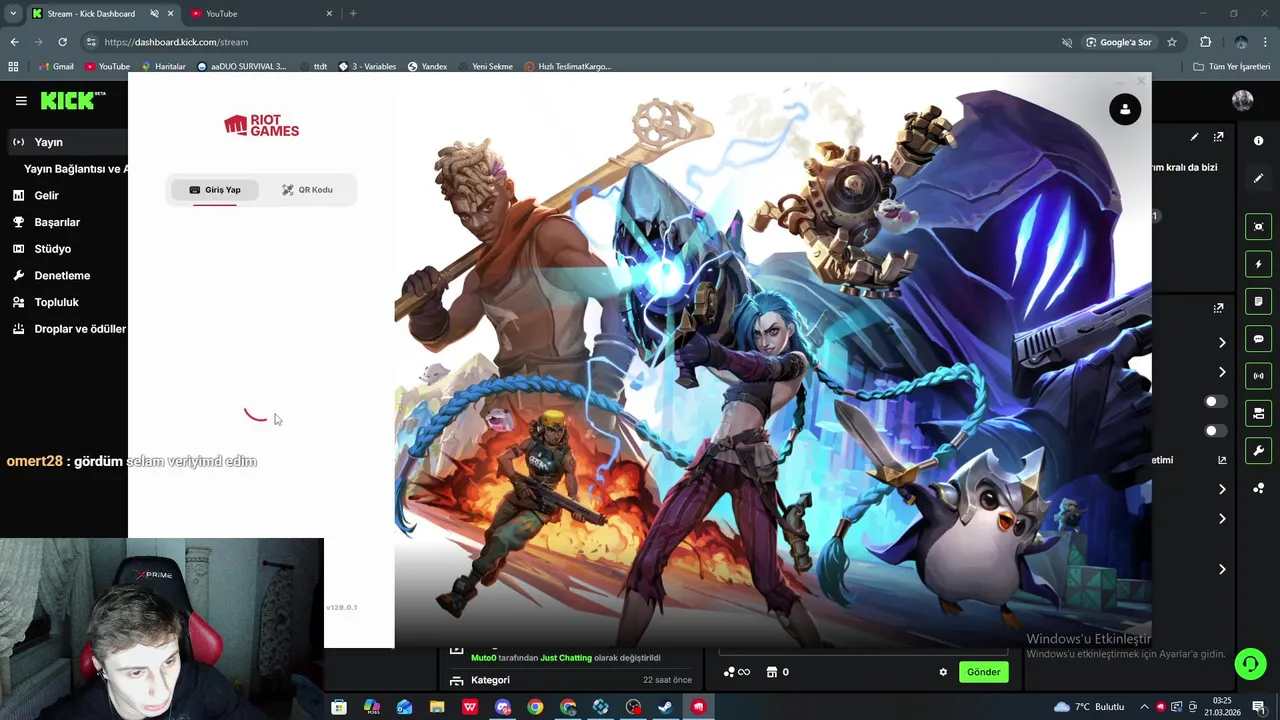The width and height of the screenshot is (1280, 720).
Task: Open the Gmail bookmark
Action: (x=56, y=67)
